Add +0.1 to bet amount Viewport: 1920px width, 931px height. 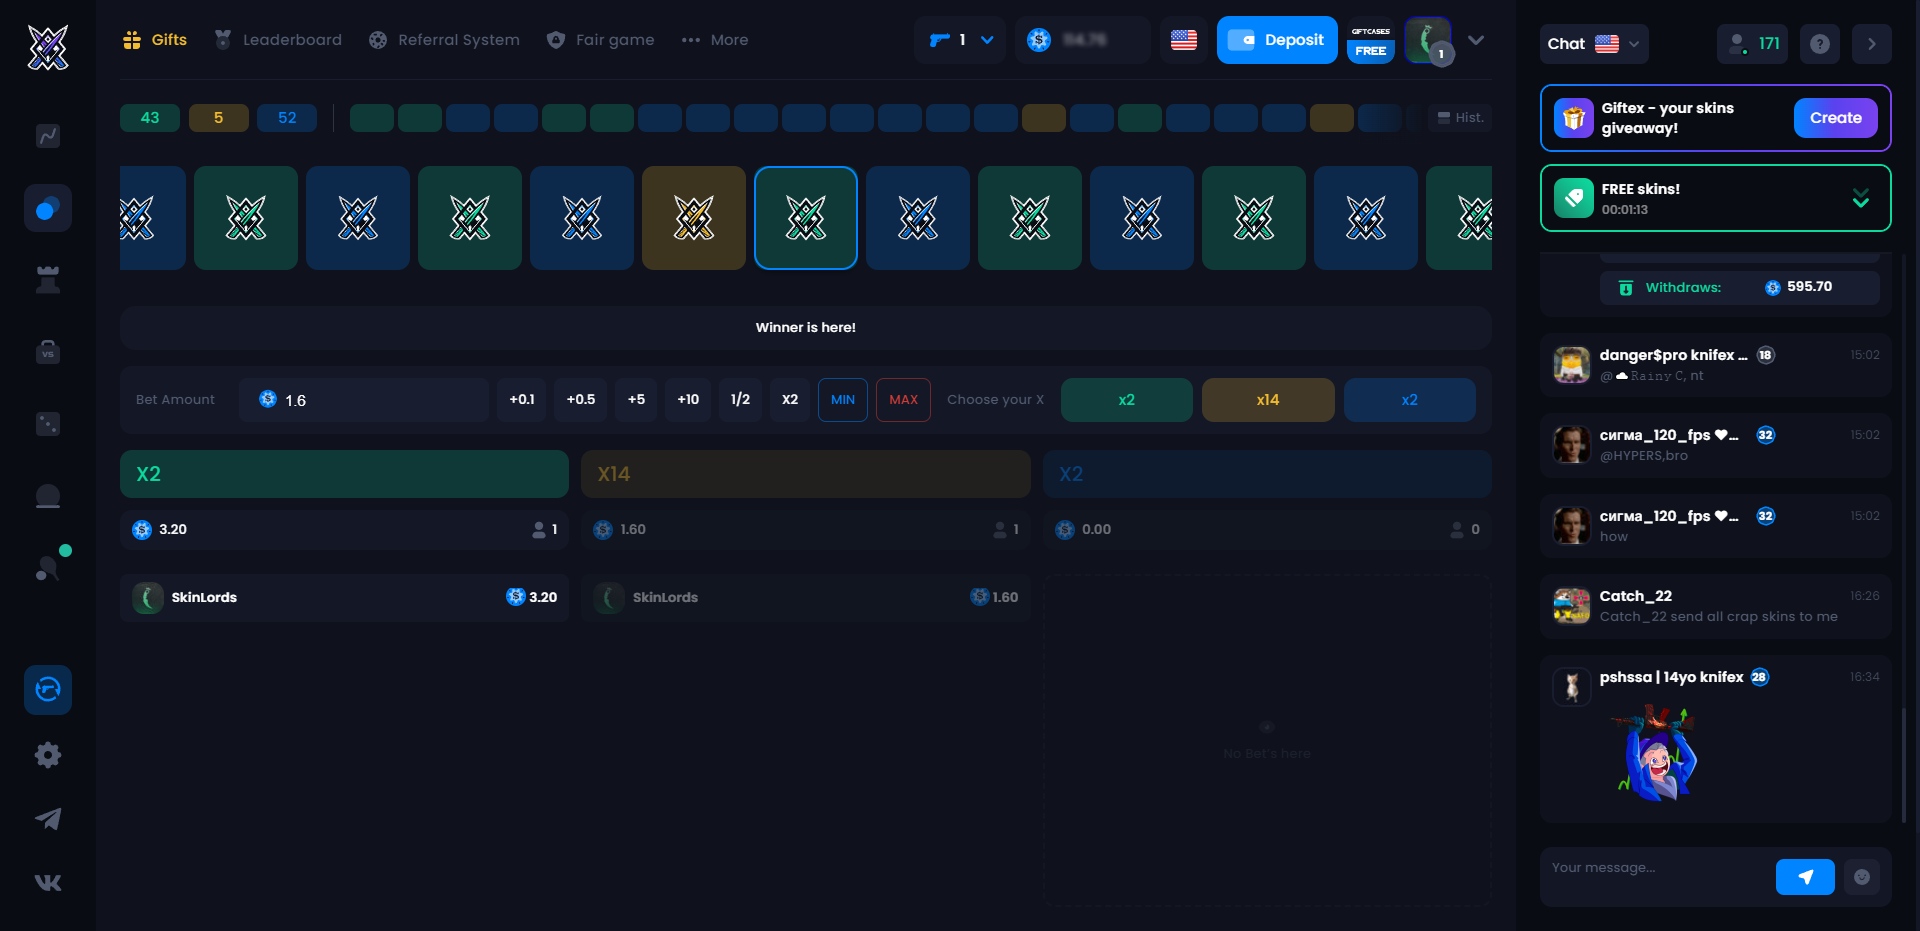pos(522,400)
